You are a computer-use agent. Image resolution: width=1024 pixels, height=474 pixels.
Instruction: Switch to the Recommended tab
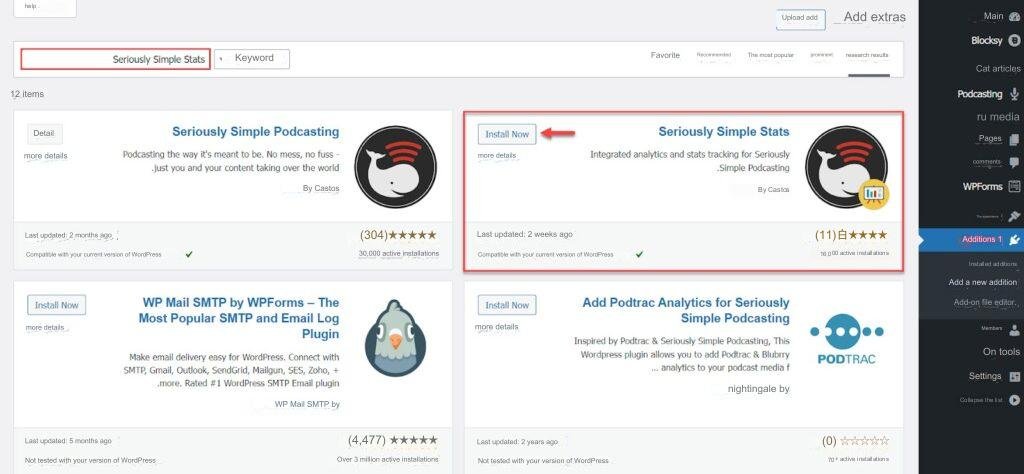[713, 55]
